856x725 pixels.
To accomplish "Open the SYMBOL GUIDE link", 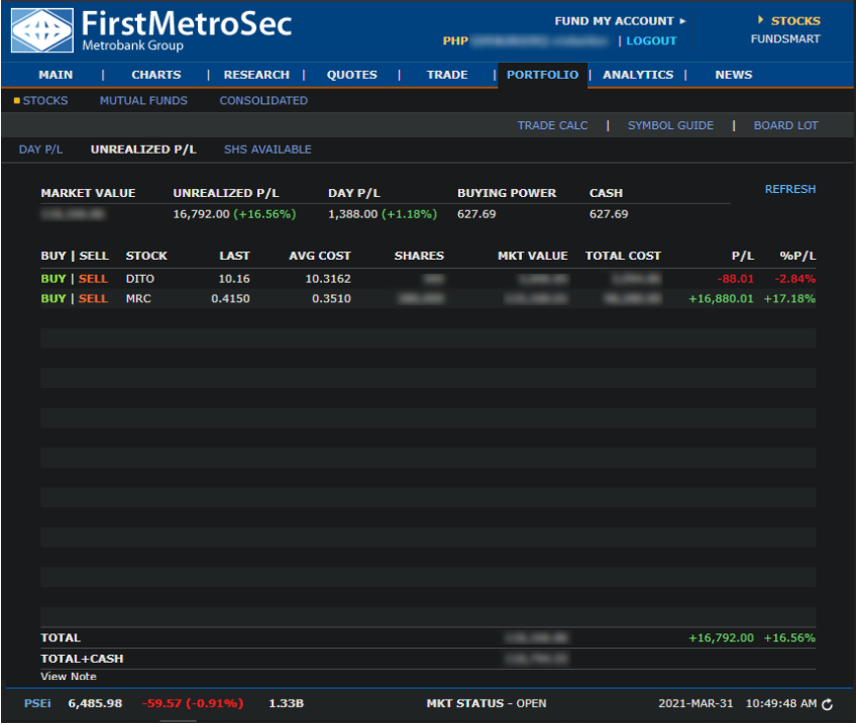I will pyautogui.click(x=670, y=126).
